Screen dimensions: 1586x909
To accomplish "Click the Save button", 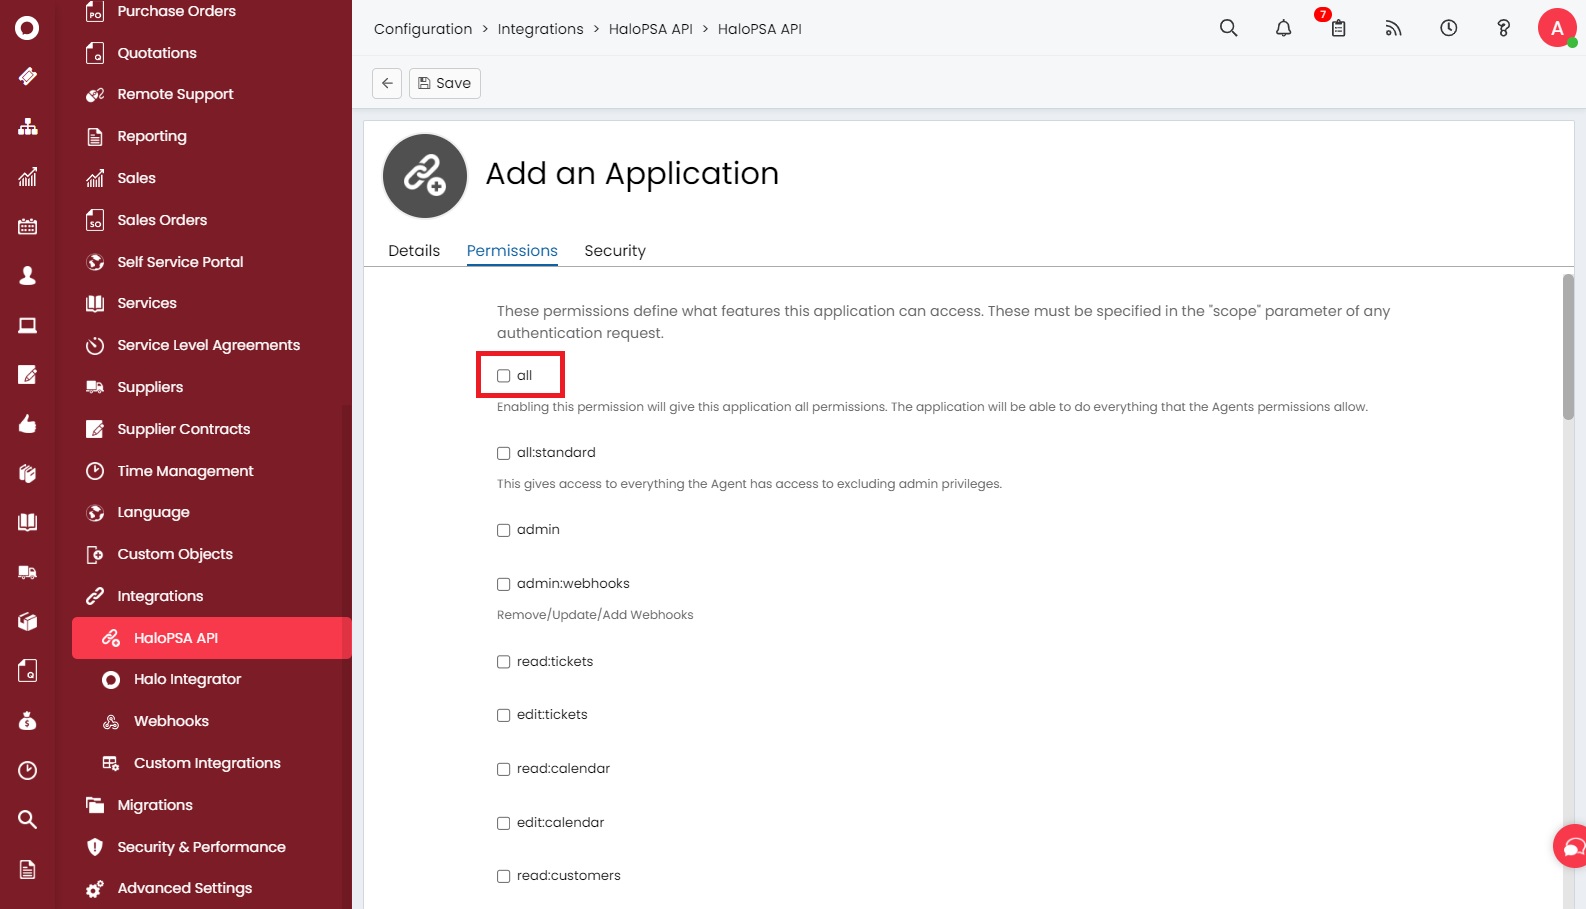I will (444, 83).
